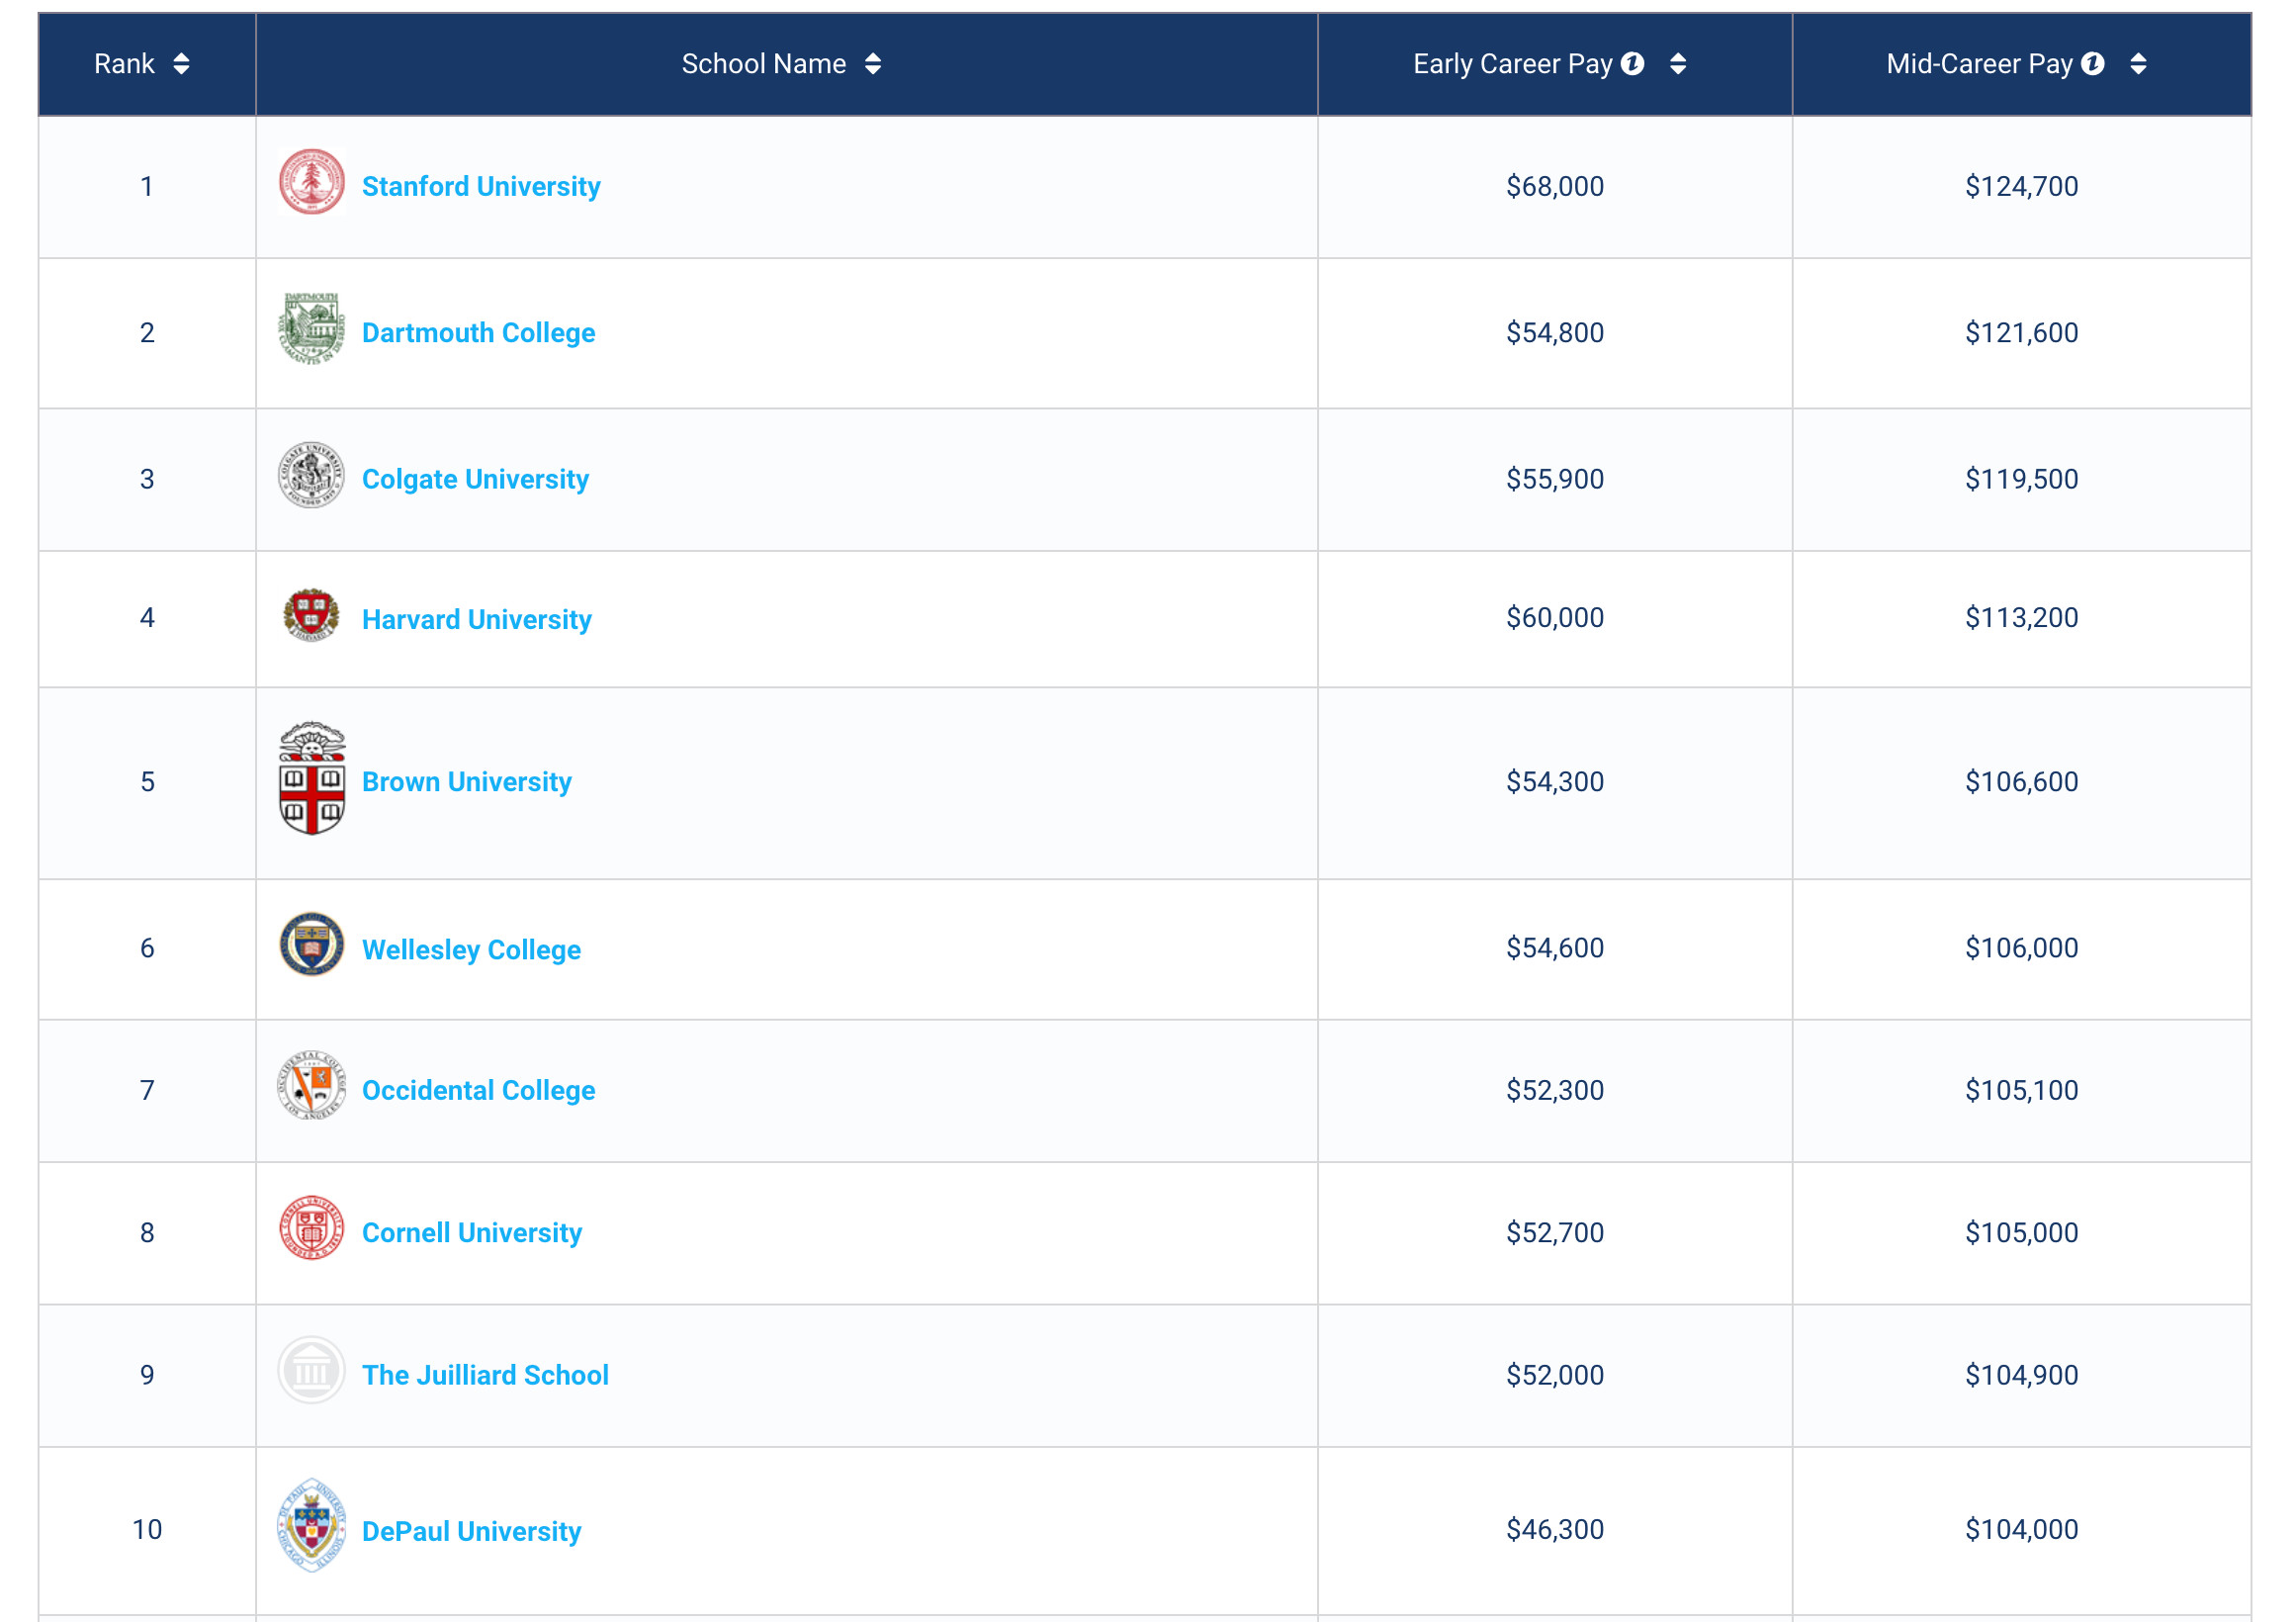Open the Stanford University link
The height and width of the screenshot is (1622, 2296).
pyautogui.click(x=481, y=186)
